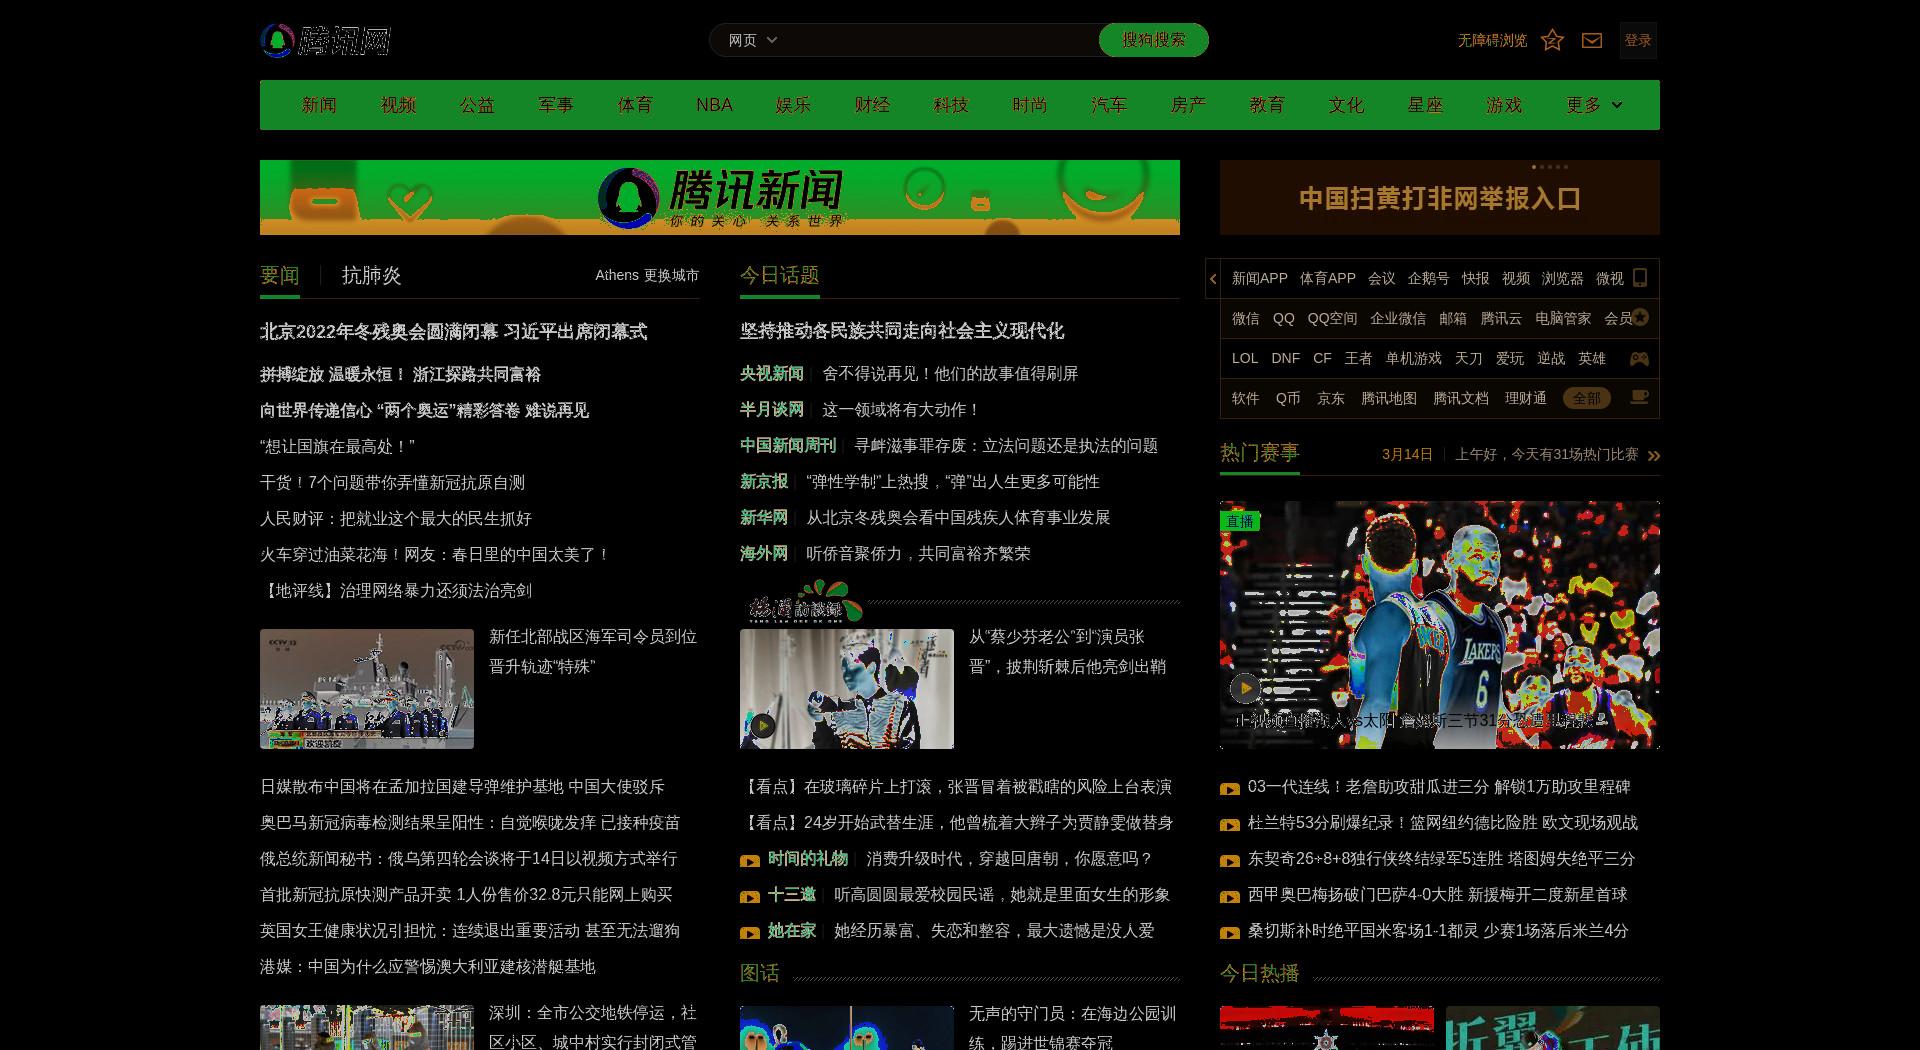
Task: Click the left arrow beside 新闻APP
Action: pyautogui.click(x=1213, y=279)
